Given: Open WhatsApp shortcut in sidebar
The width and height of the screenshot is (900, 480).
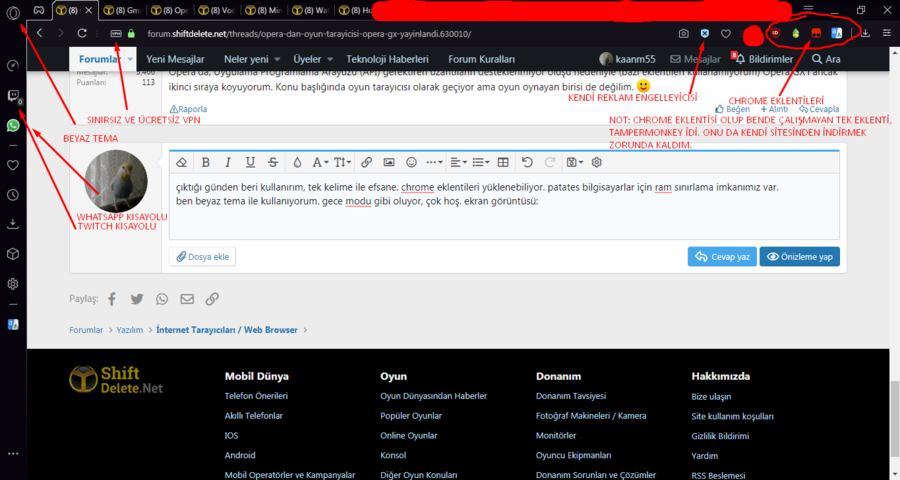Looking at the screenshot, I should pyautogui.click(x=13, y=126).
